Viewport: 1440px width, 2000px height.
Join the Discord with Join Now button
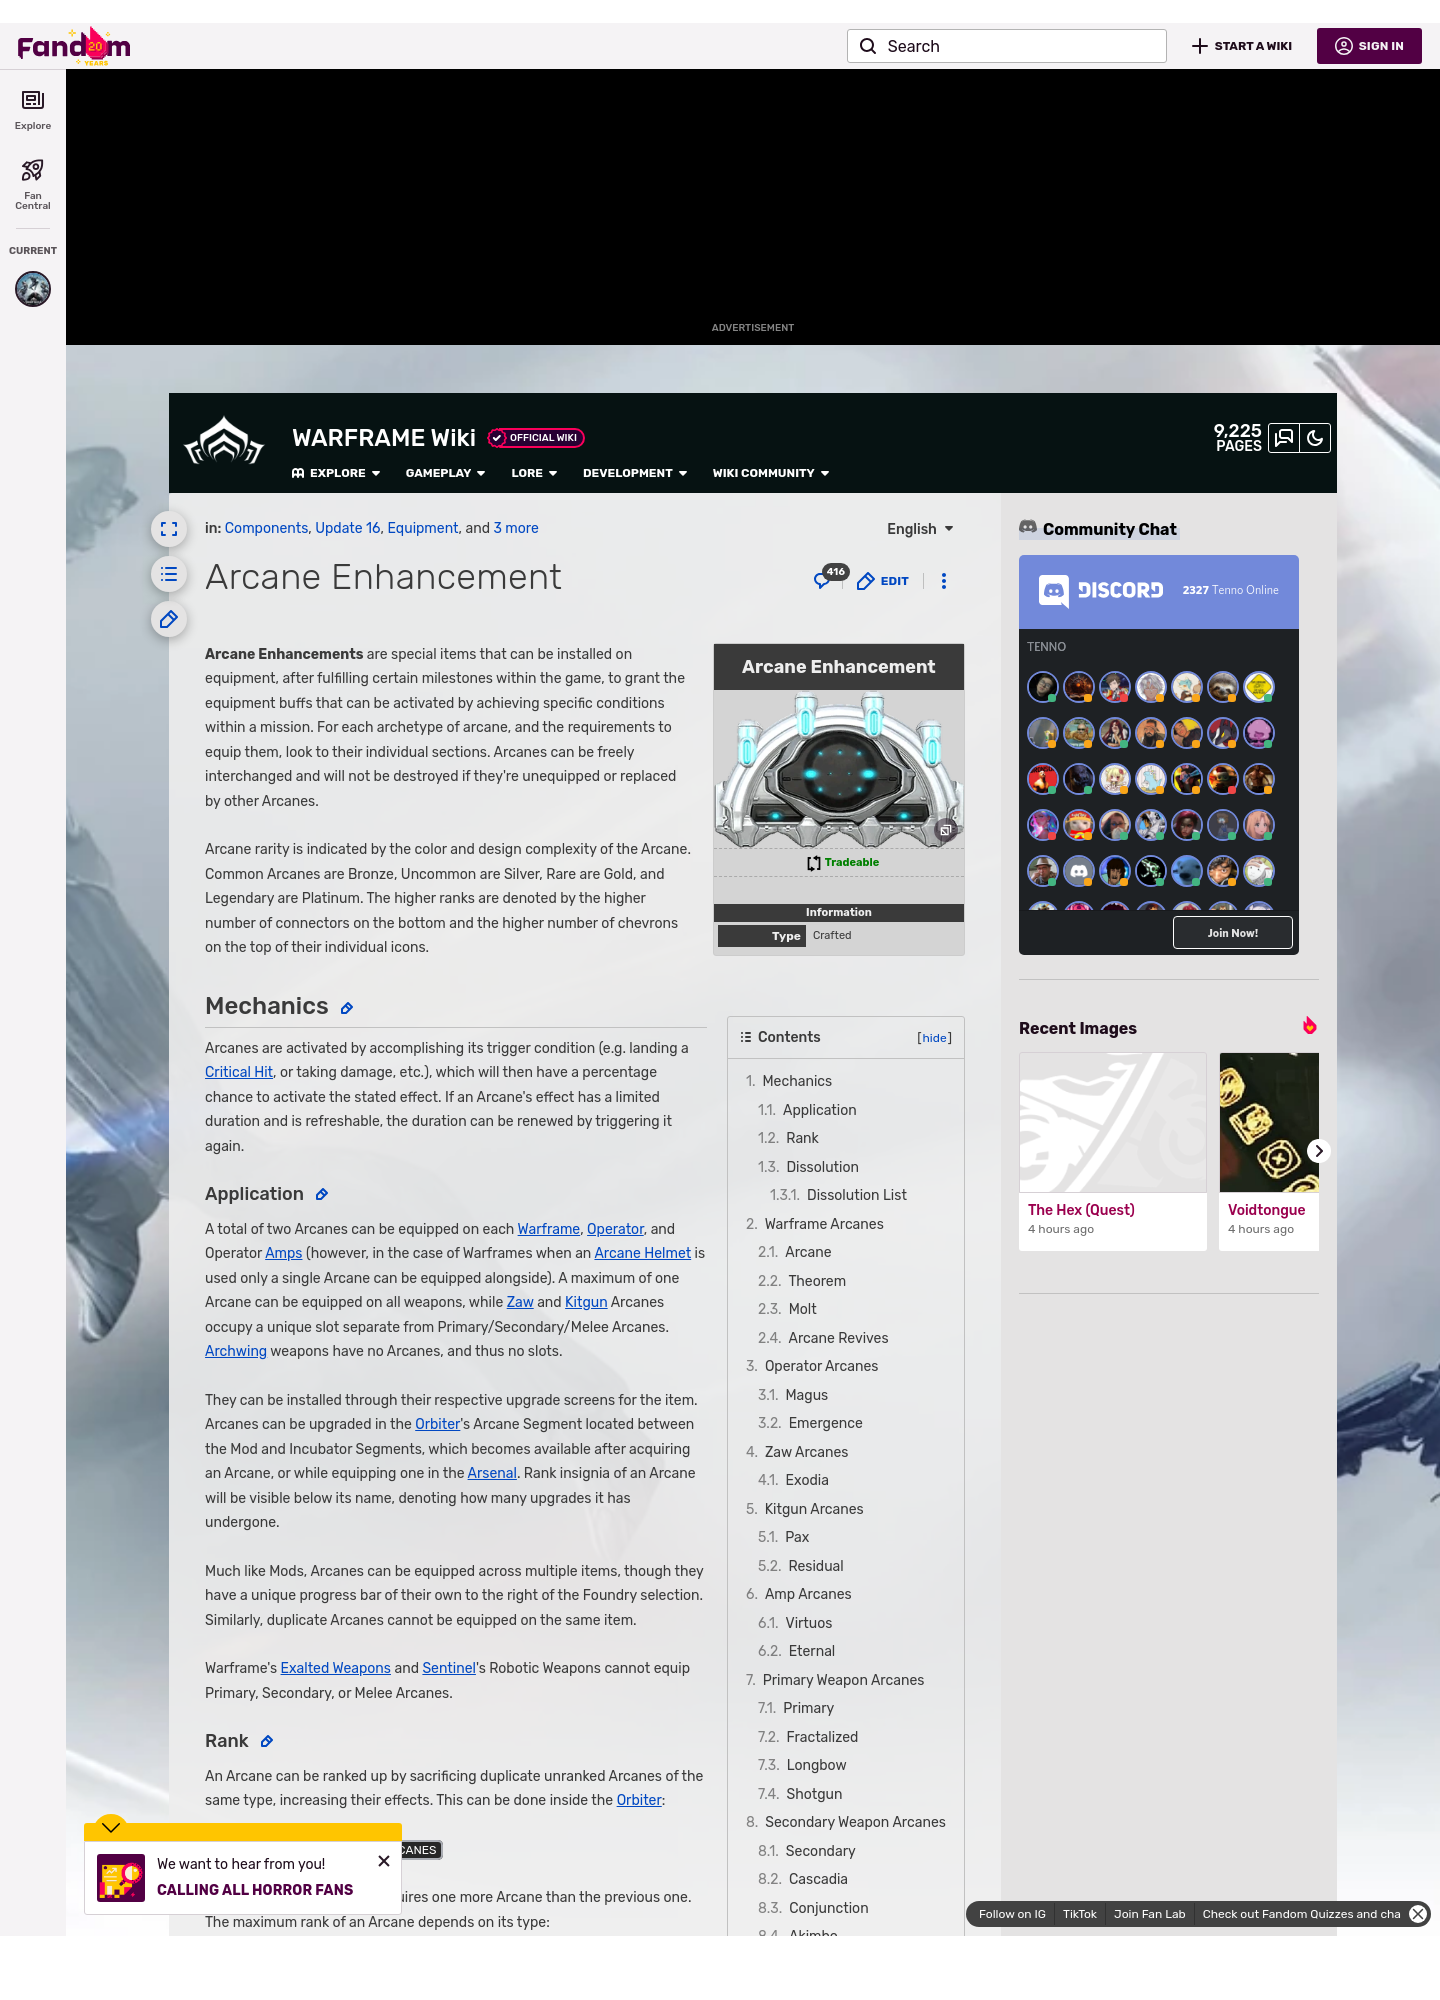tap(1232, 933)
